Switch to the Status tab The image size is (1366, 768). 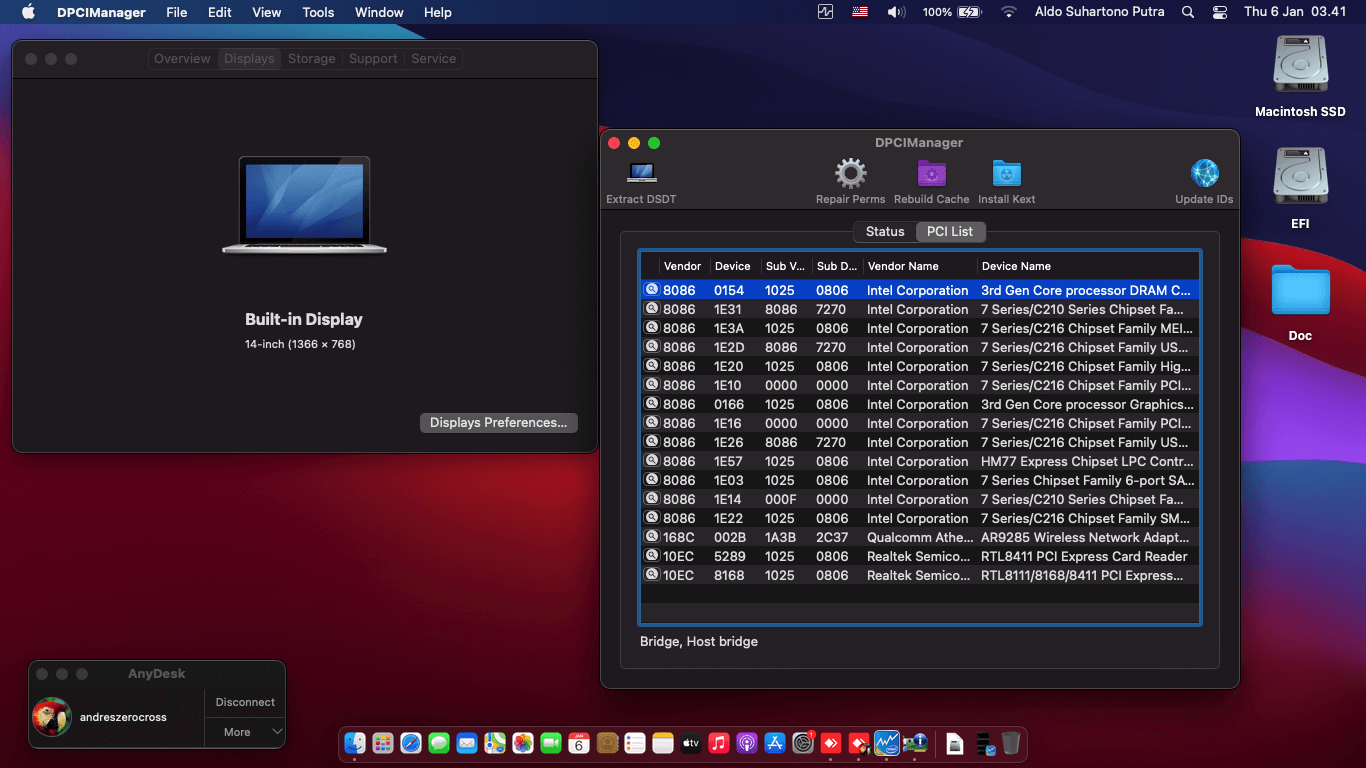884,231
